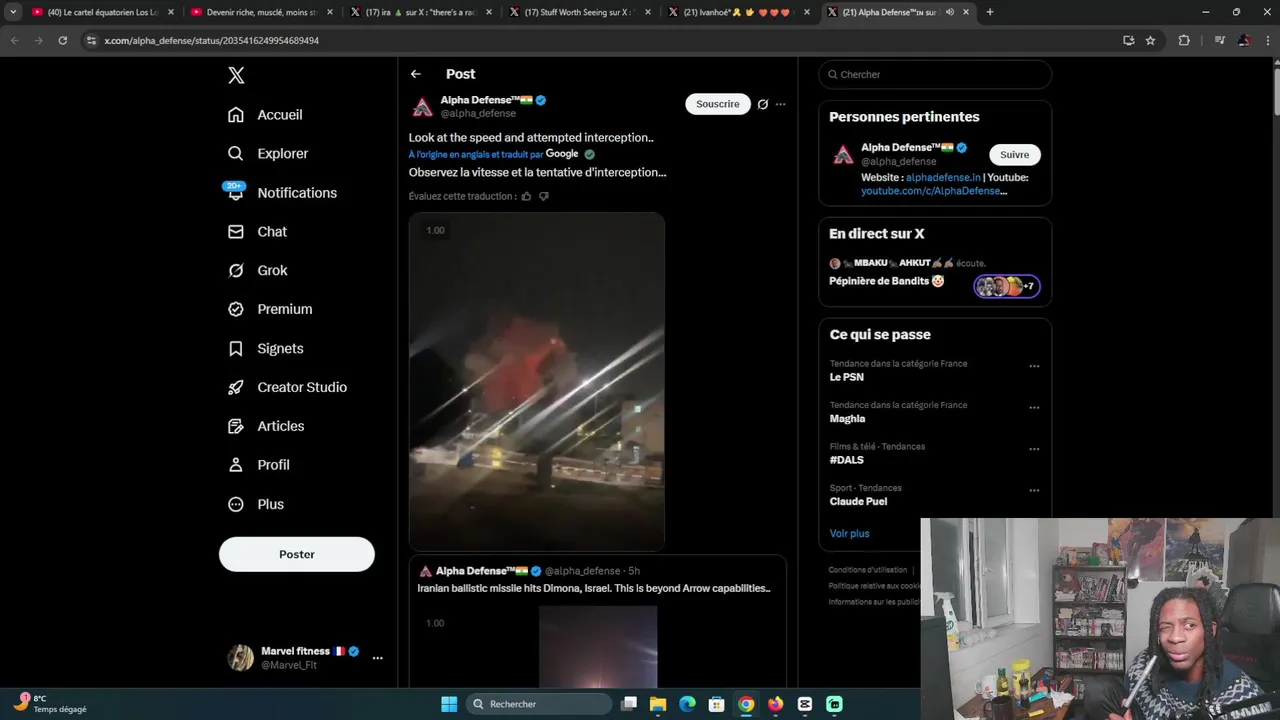
Task: Click the Grok explain icon beside Souscrire
Action: click(x=763, y=104)
